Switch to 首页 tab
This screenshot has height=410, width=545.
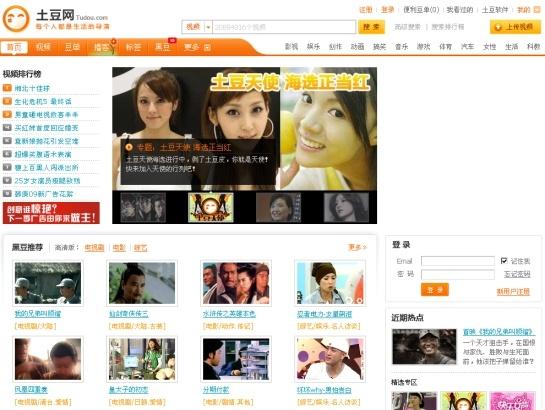tap(14, 47)
